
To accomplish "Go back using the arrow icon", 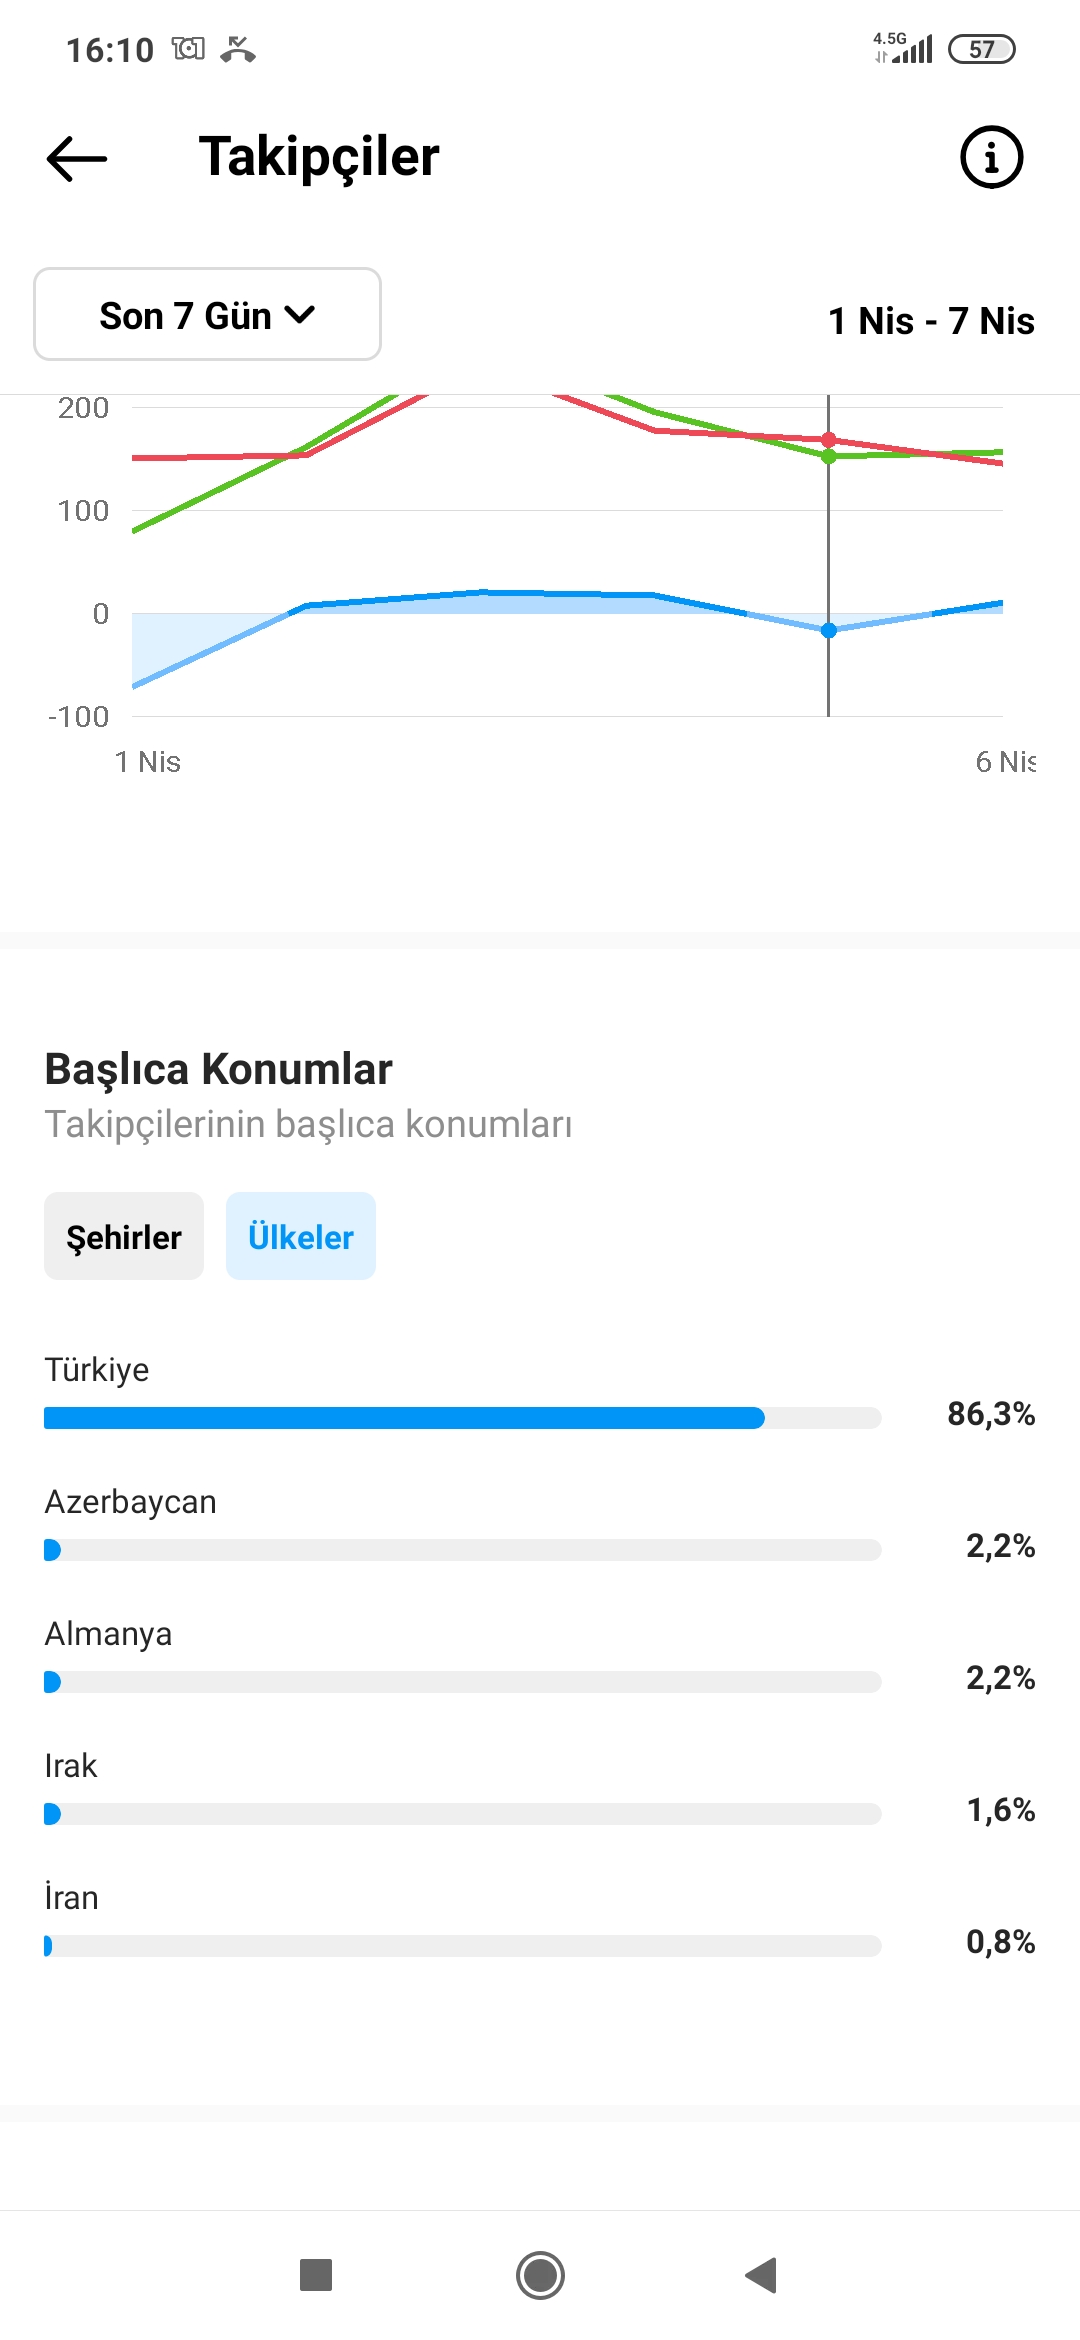I will 77,158.
